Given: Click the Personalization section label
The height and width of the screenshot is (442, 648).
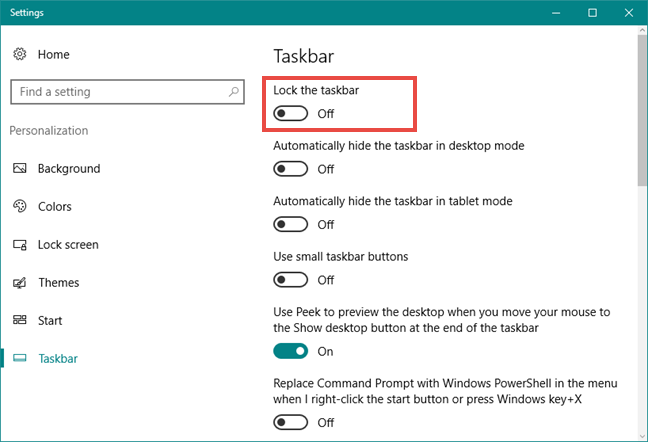Looking at the screenshot, I should (49, 131).
